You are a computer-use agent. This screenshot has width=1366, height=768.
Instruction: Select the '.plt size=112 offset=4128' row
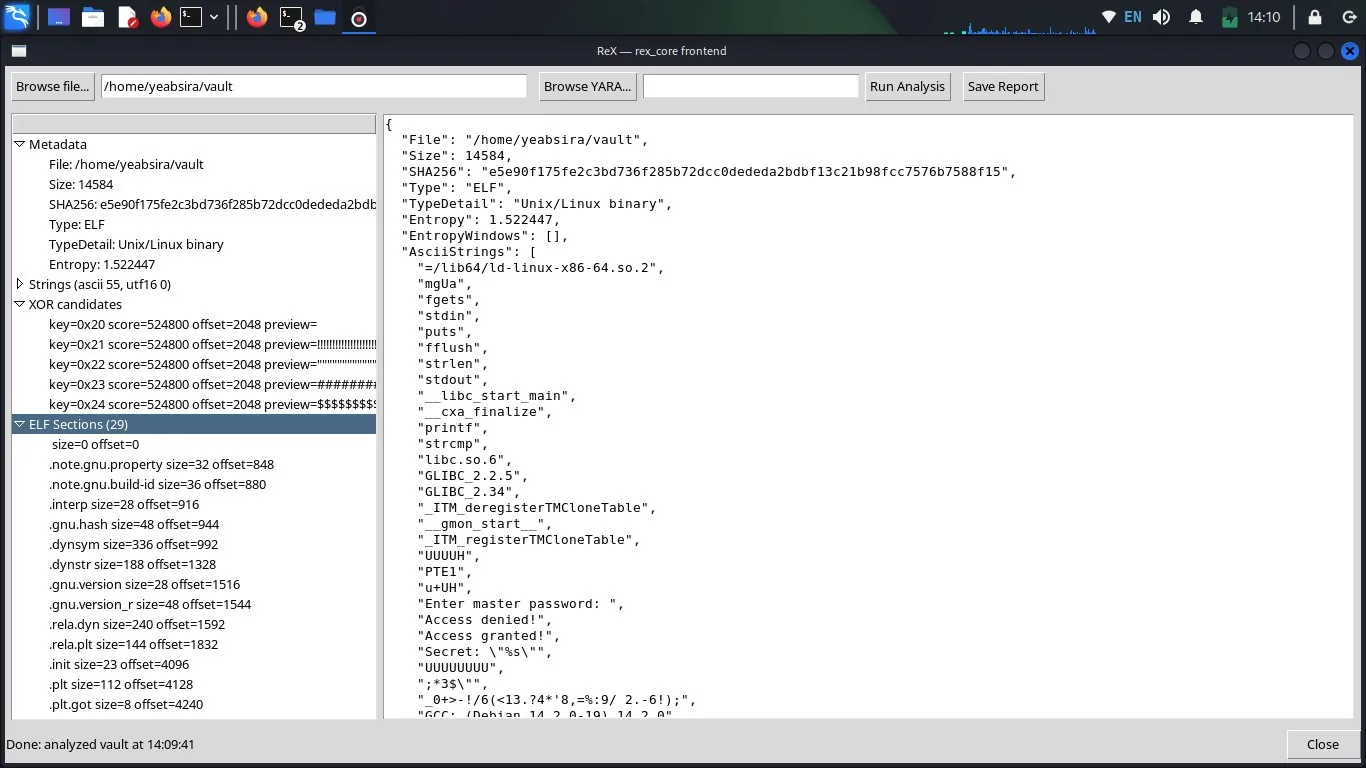[x=194, y=684]
